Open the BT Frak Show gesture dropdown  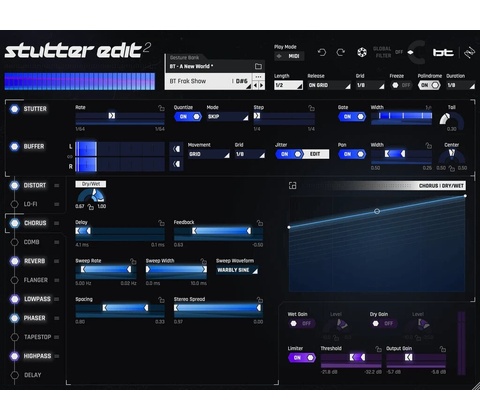(x=209, y=81)
